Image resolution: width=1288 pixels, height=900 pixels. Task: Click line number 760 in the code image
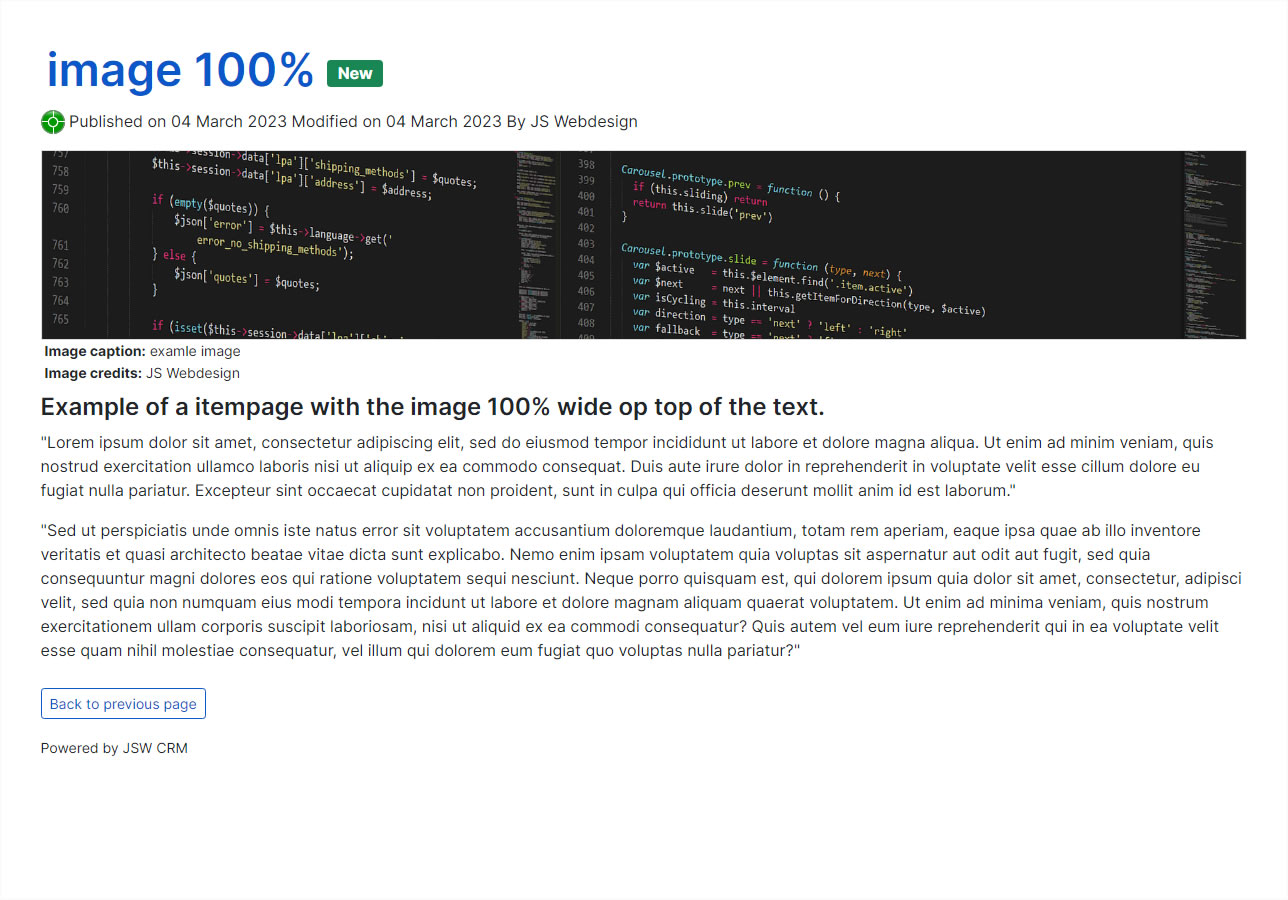click(x=60, y=209)
